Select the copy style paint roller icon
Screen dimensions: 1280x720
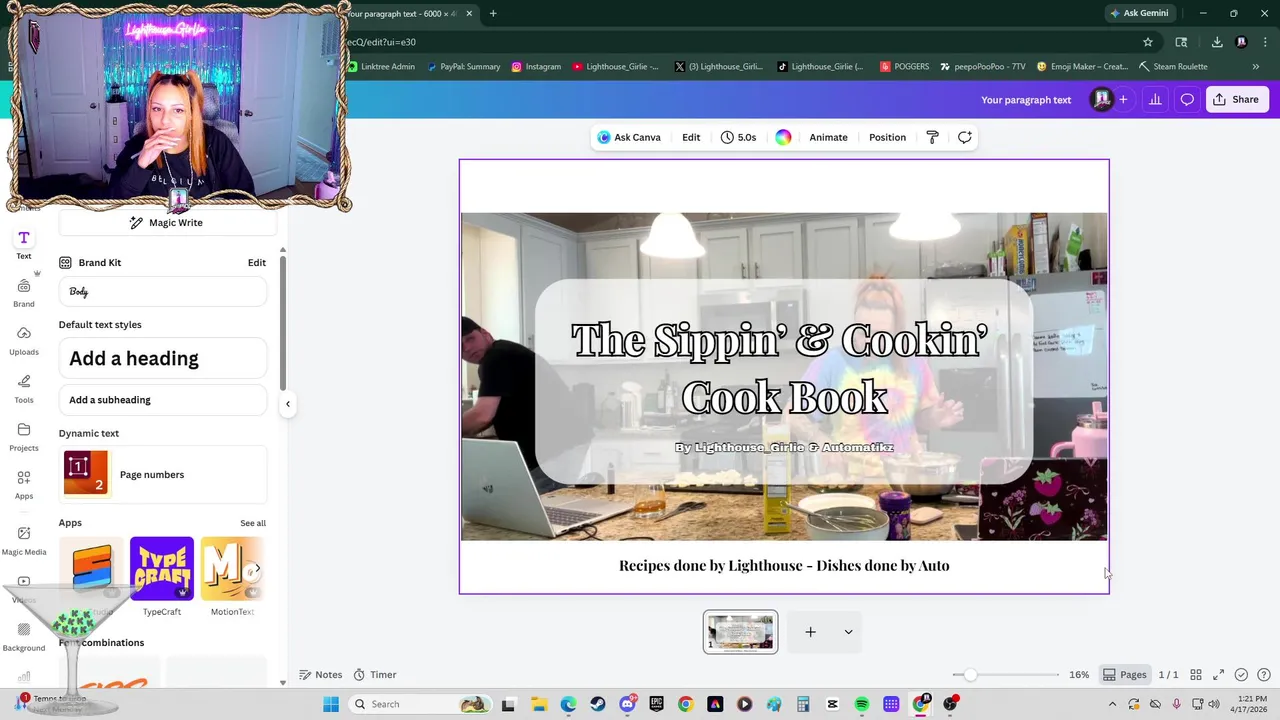tap(932, 138)
